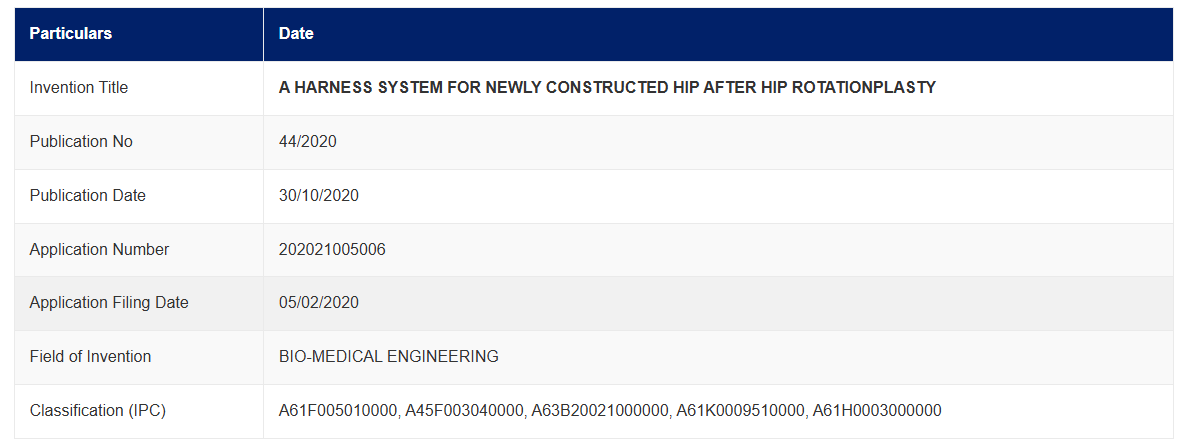
Task: Select the Field of Invention label
Action: [x=90, y=357]
